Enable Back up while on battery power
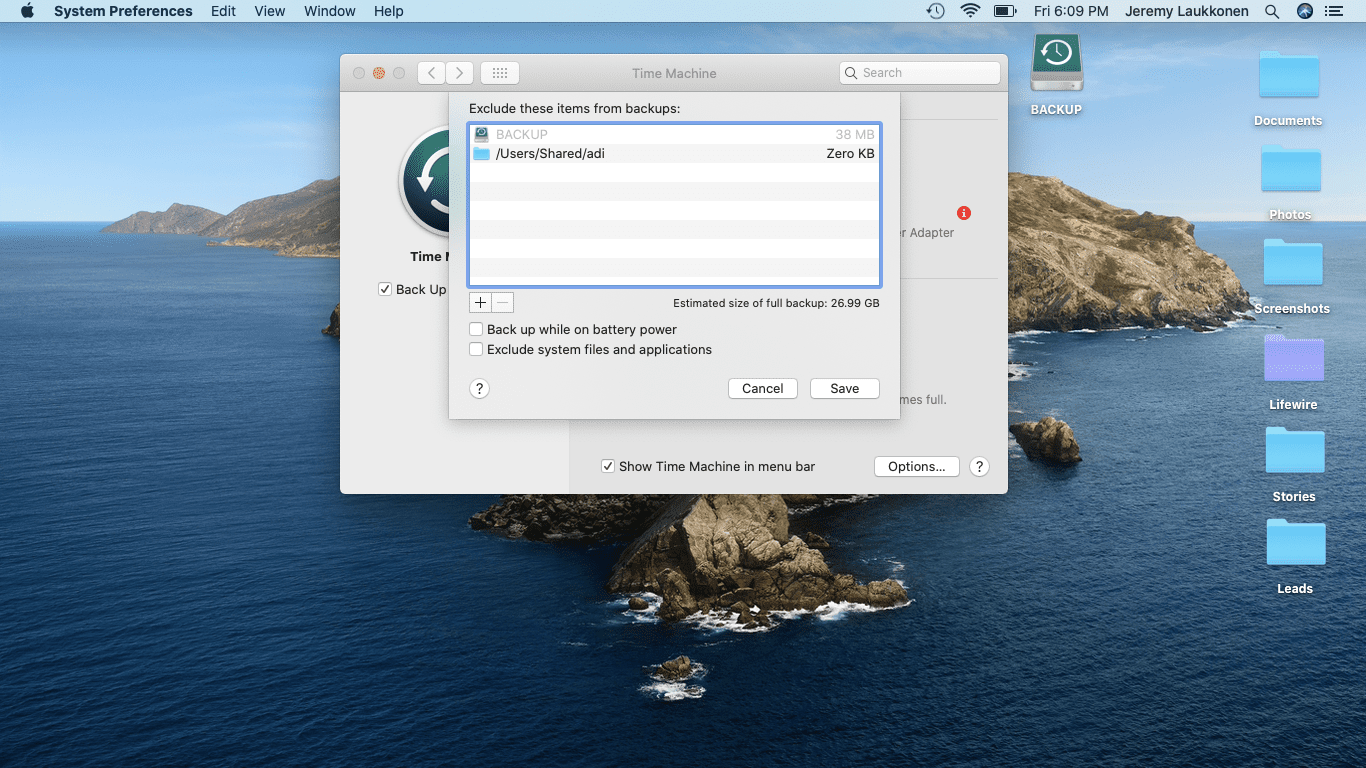1366x768 pixels. coord(476,329)
